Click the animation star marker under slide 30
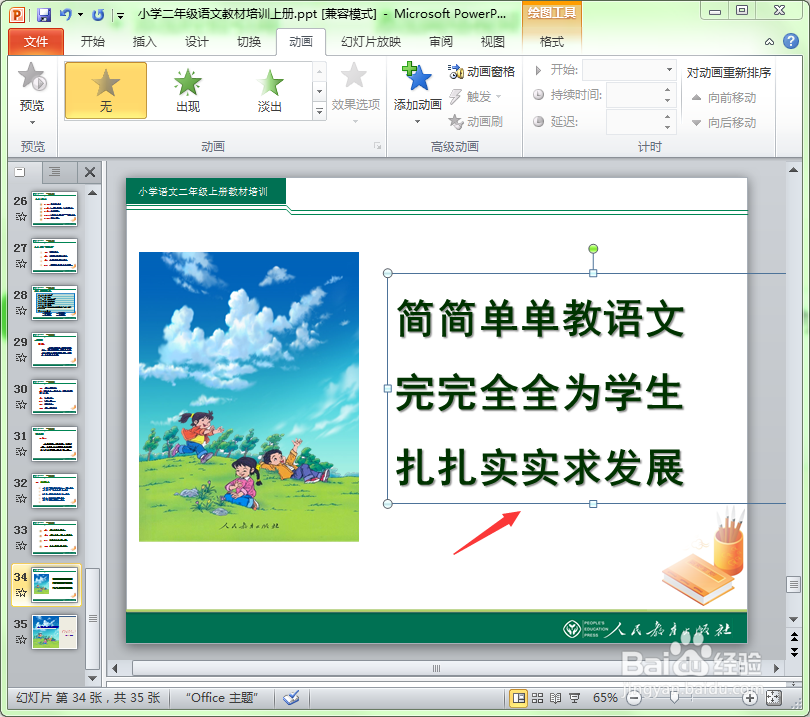This screenshot has width=810, height=717. coord(21,404)
